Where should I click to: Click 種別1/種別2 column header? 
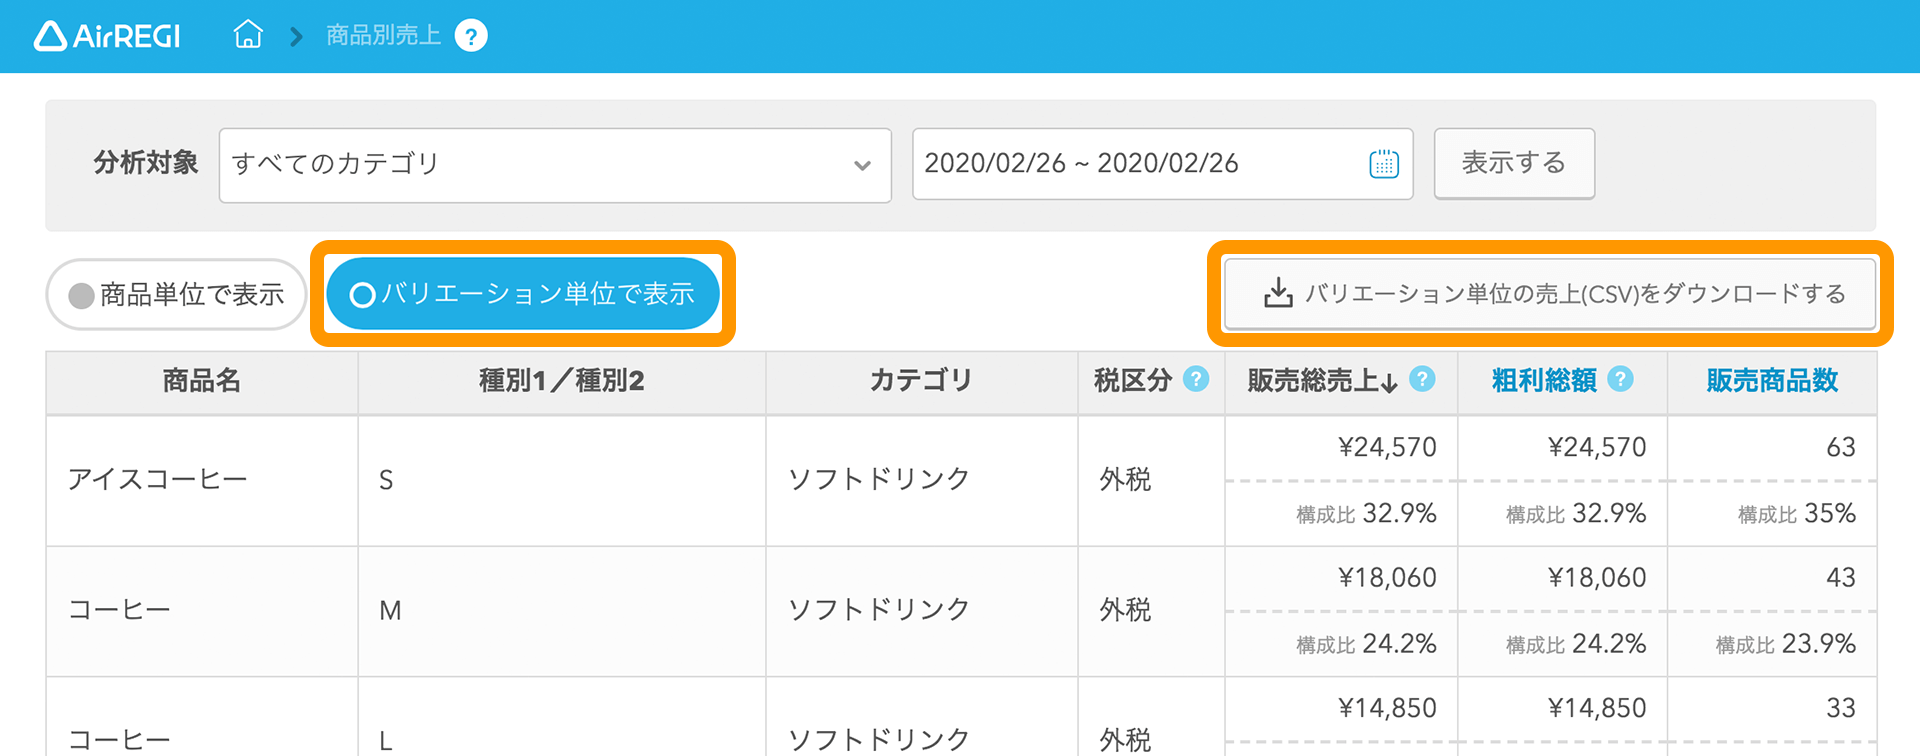(562, 380)
